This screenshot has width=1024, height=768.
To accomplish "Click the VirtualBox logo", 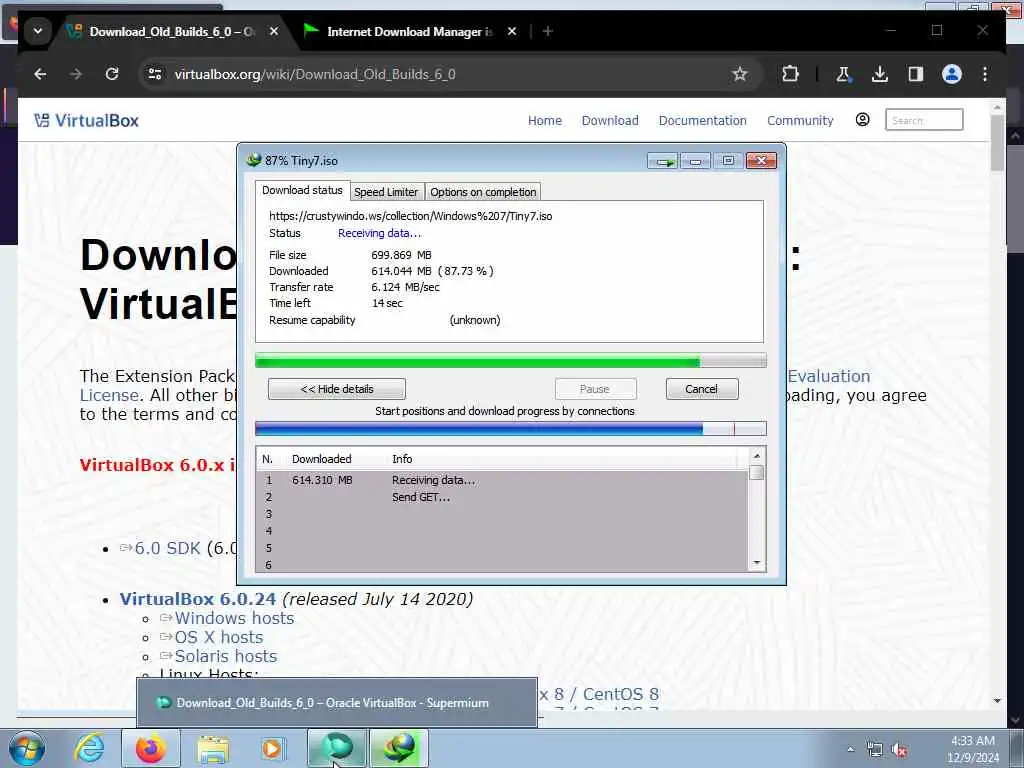I will (x=86, y=120).
